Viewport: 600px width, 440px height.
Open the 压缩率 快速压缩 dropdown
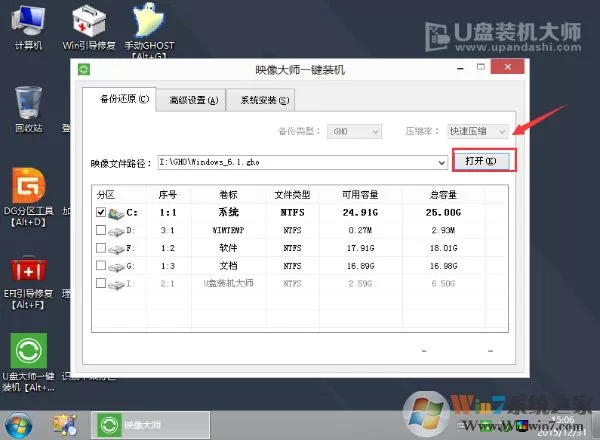tap(478, 132)
